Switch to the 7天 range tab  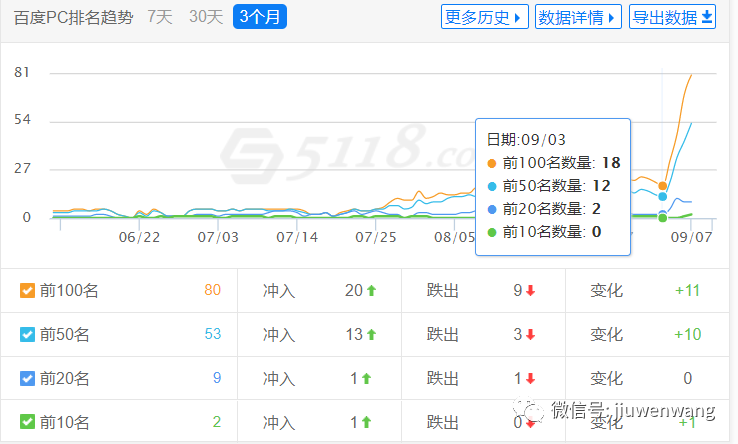(x=159, y=16)
